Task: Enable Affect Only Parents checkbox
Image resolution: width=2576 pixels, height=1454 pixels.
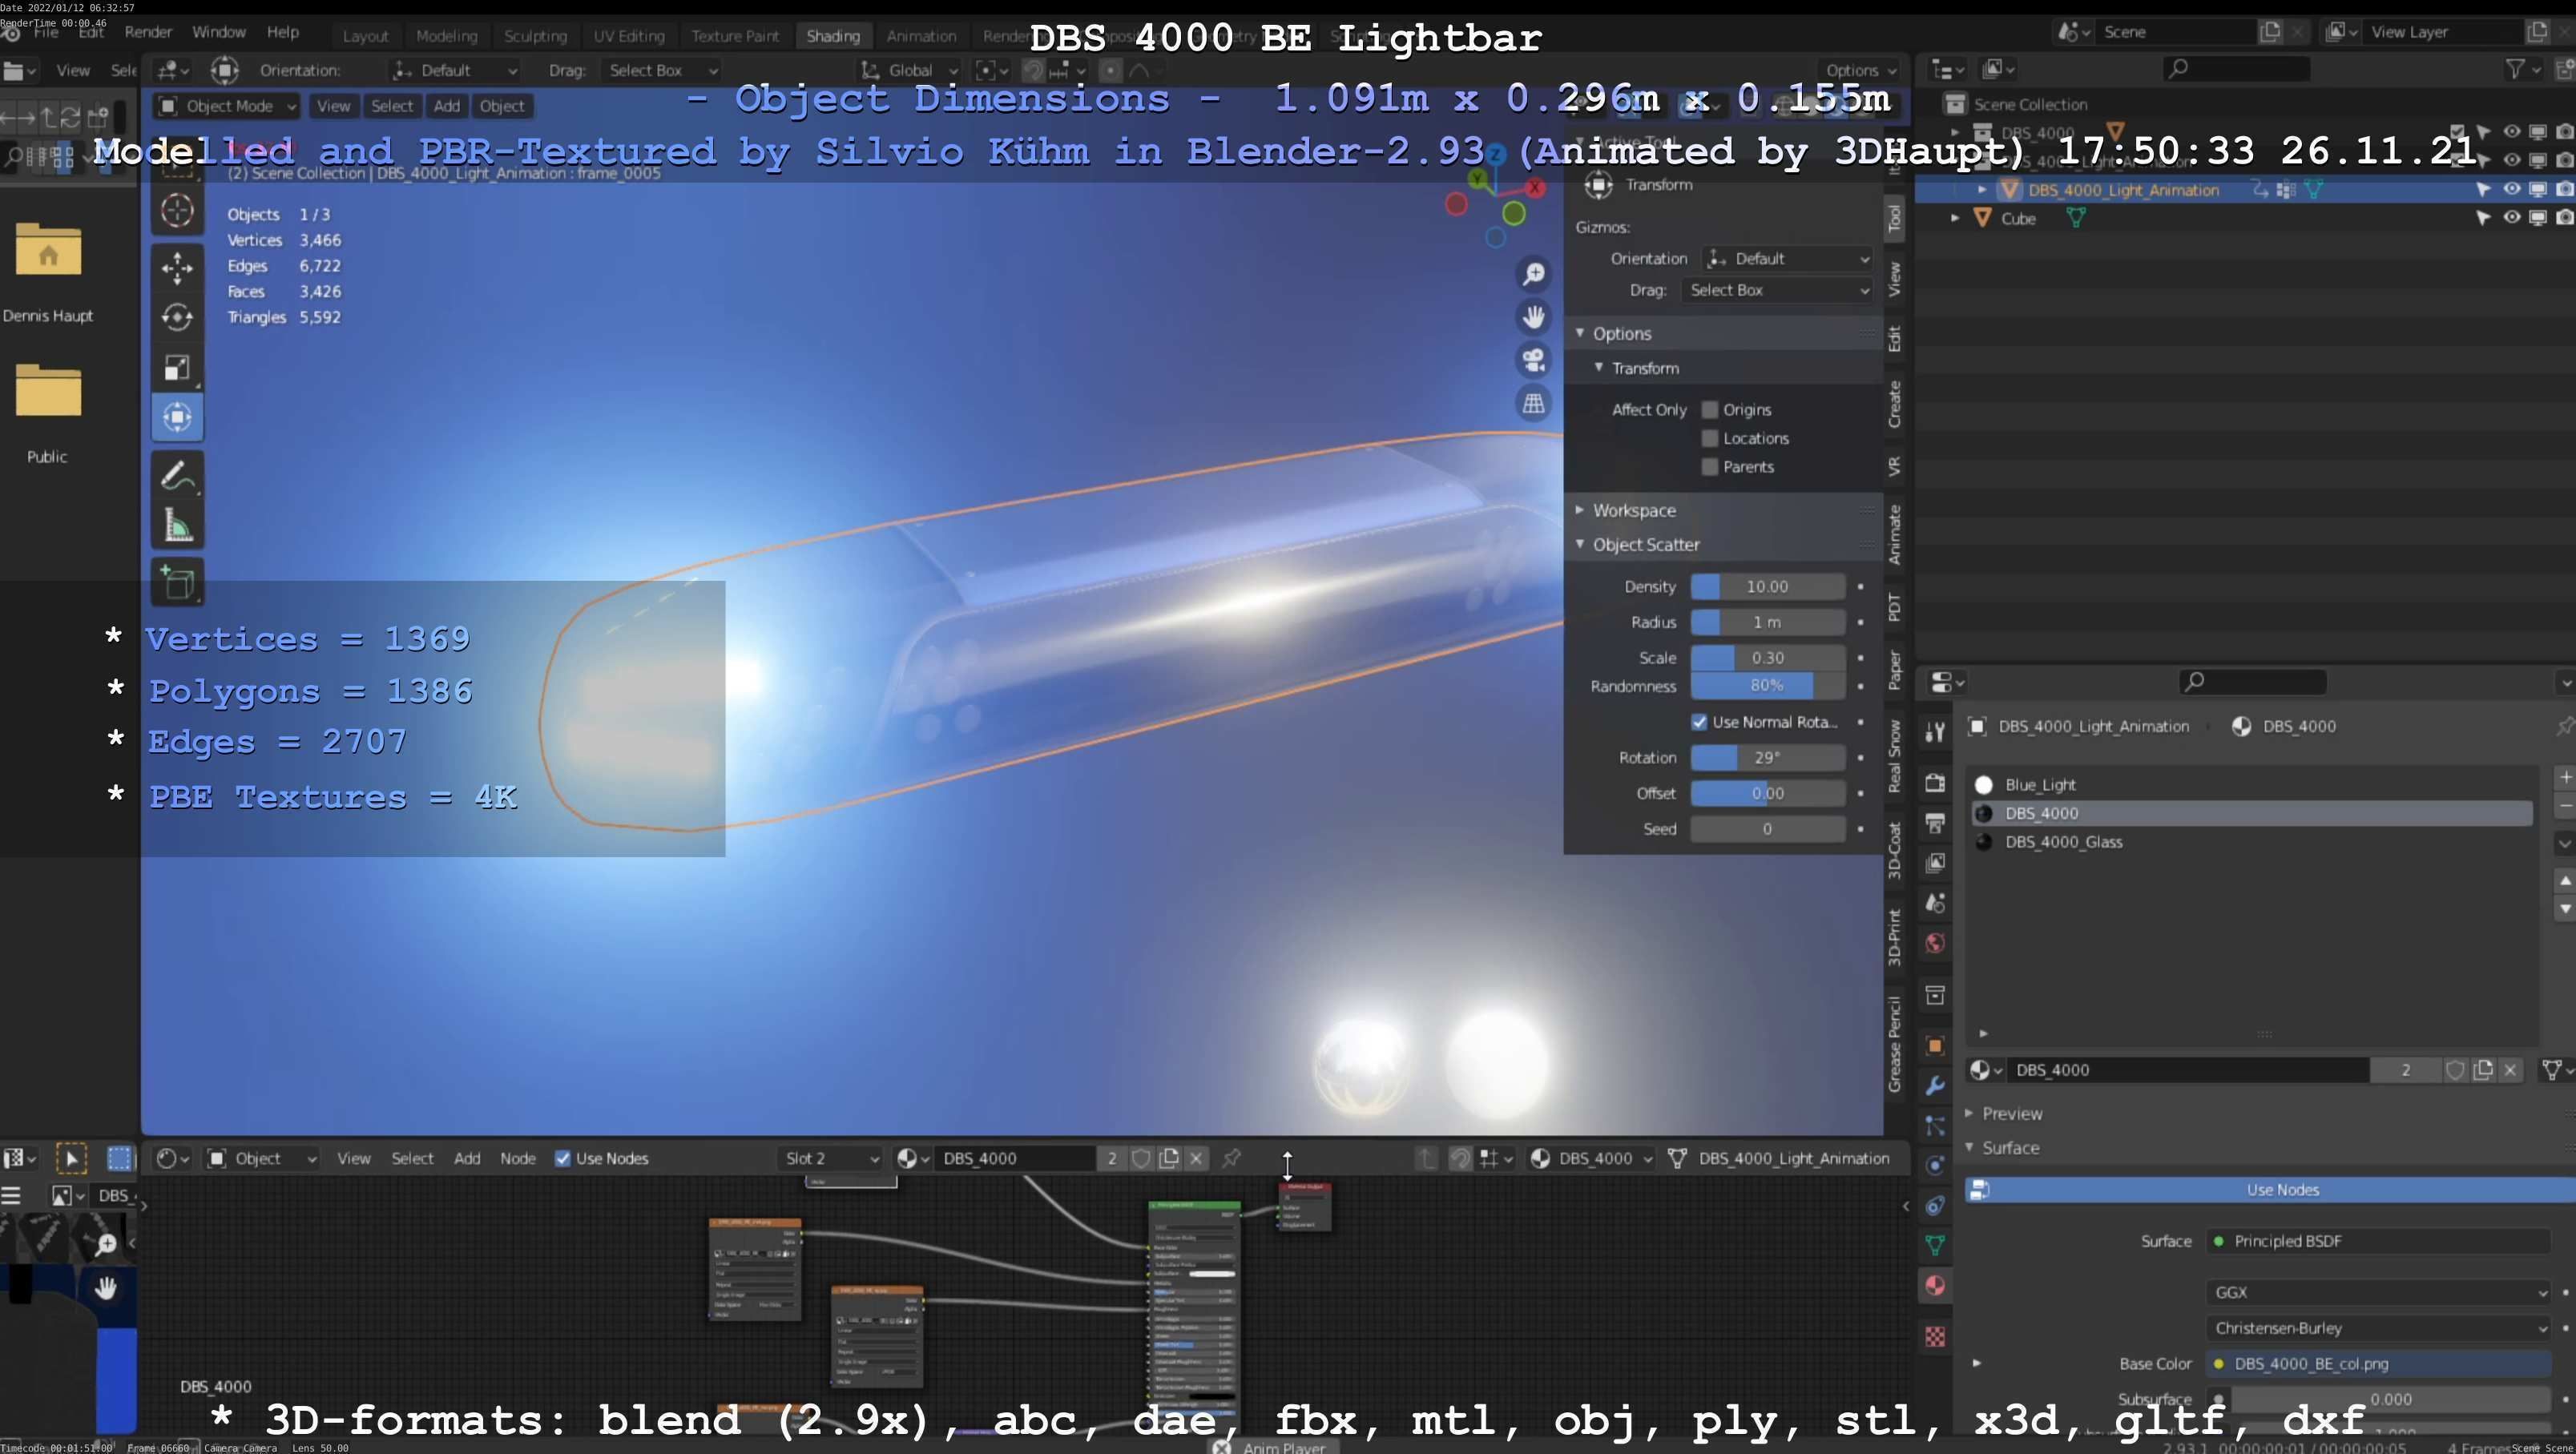Action: coord(1710,467)
